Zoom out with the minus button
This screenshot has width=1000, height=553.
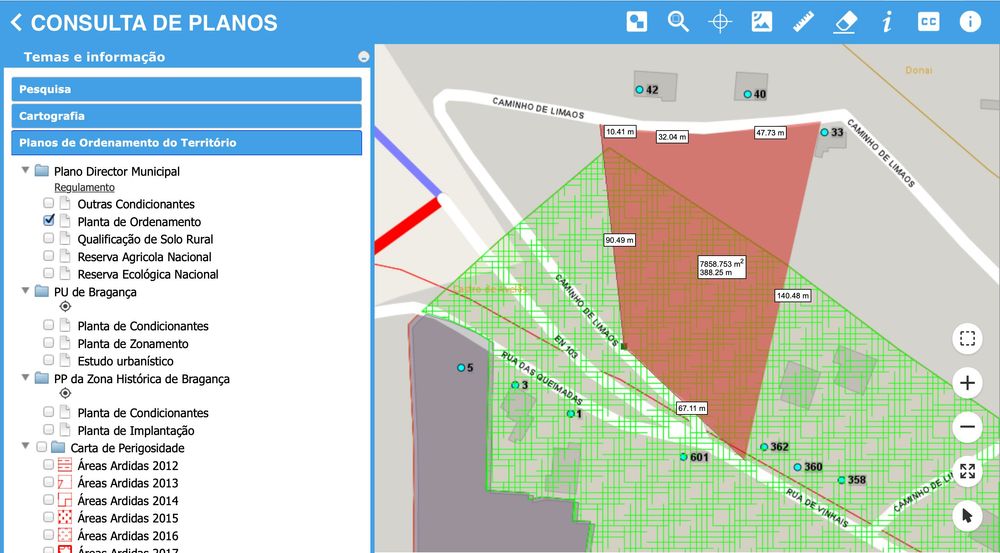tap(967, 427)
